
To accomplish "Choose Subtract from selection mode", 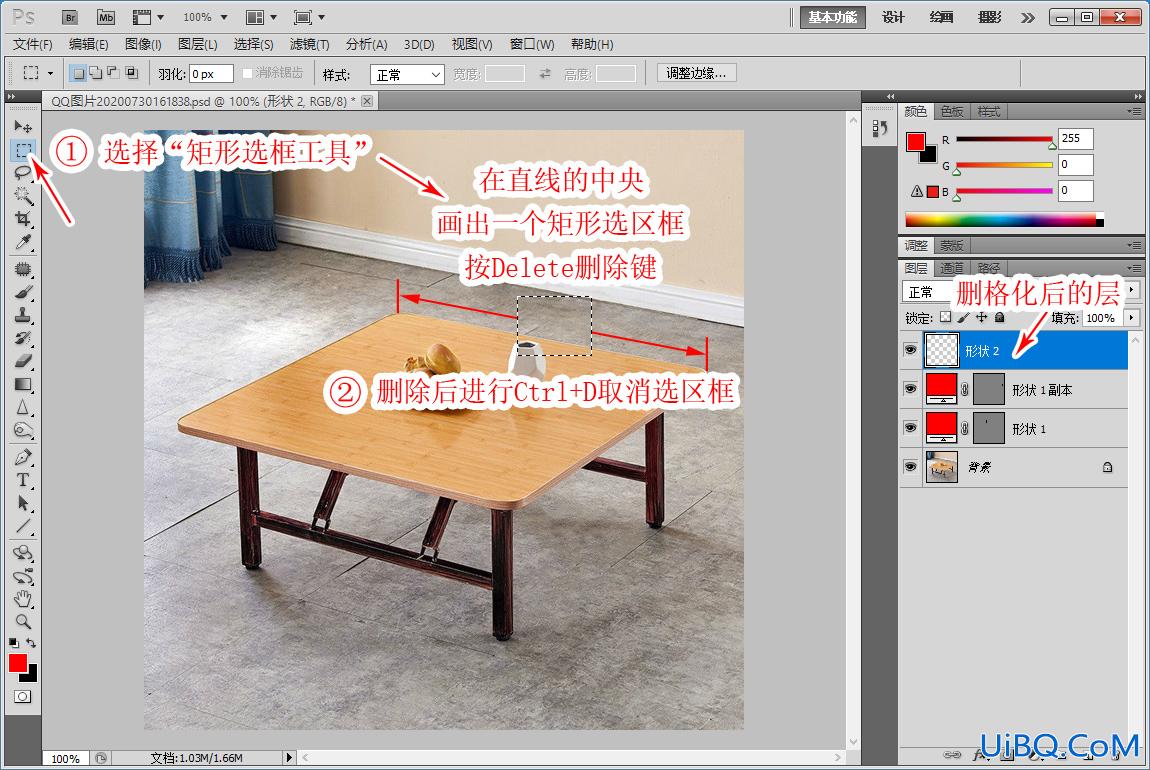I will click(x=113, y=73).
